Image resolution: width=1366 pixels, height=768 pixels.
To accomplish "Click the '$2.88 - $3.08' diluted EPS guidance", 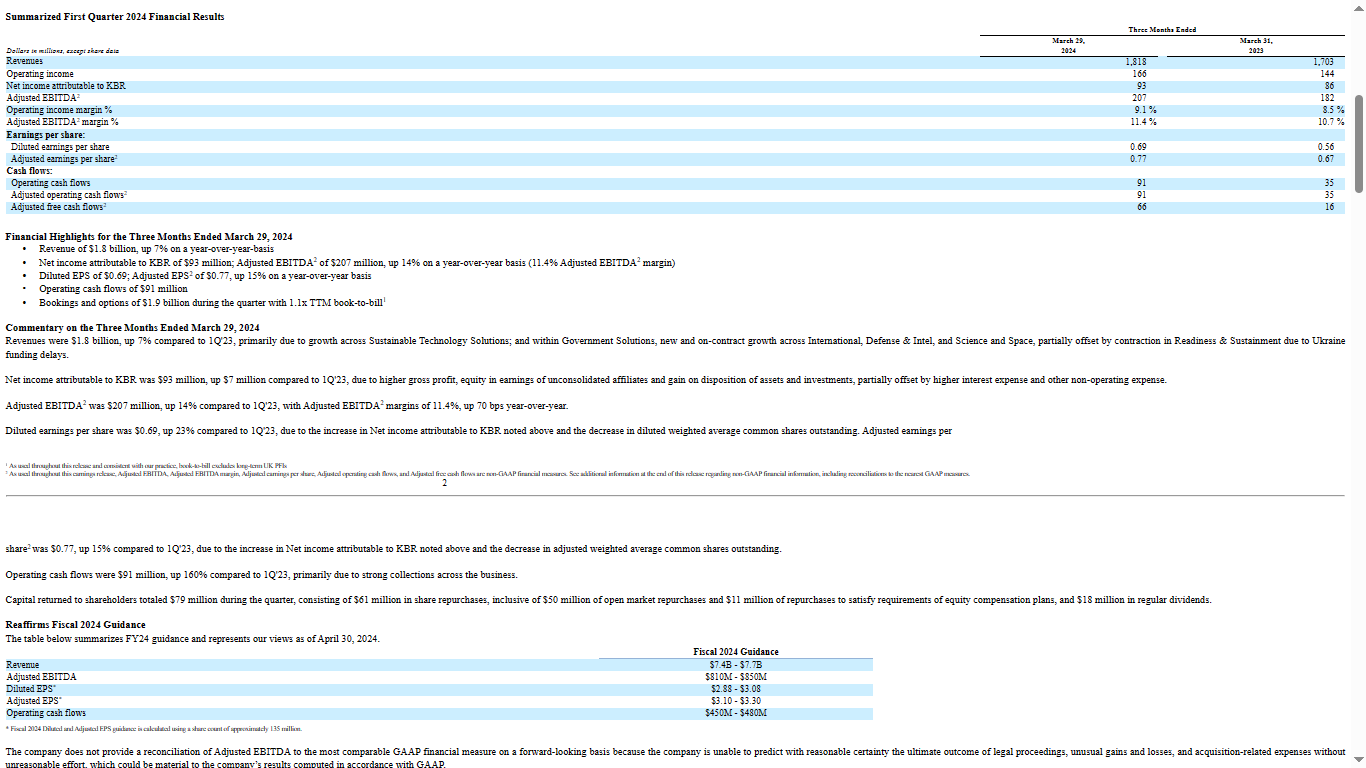I will click(736, 689).
